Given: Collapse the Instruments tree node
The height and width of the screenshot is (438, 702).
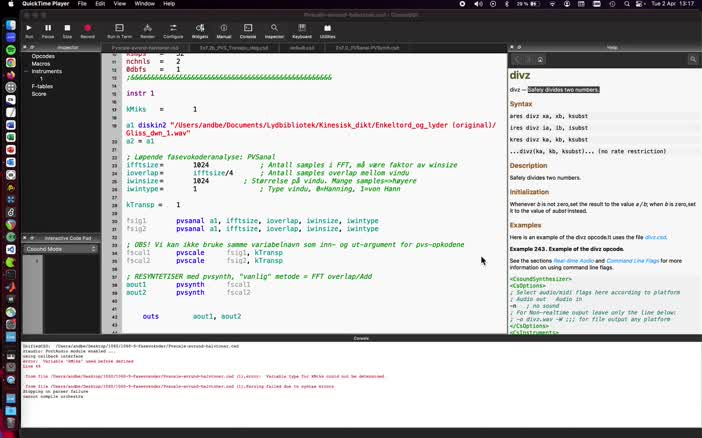Looking at the screenshot, I should tap(26, 71).
